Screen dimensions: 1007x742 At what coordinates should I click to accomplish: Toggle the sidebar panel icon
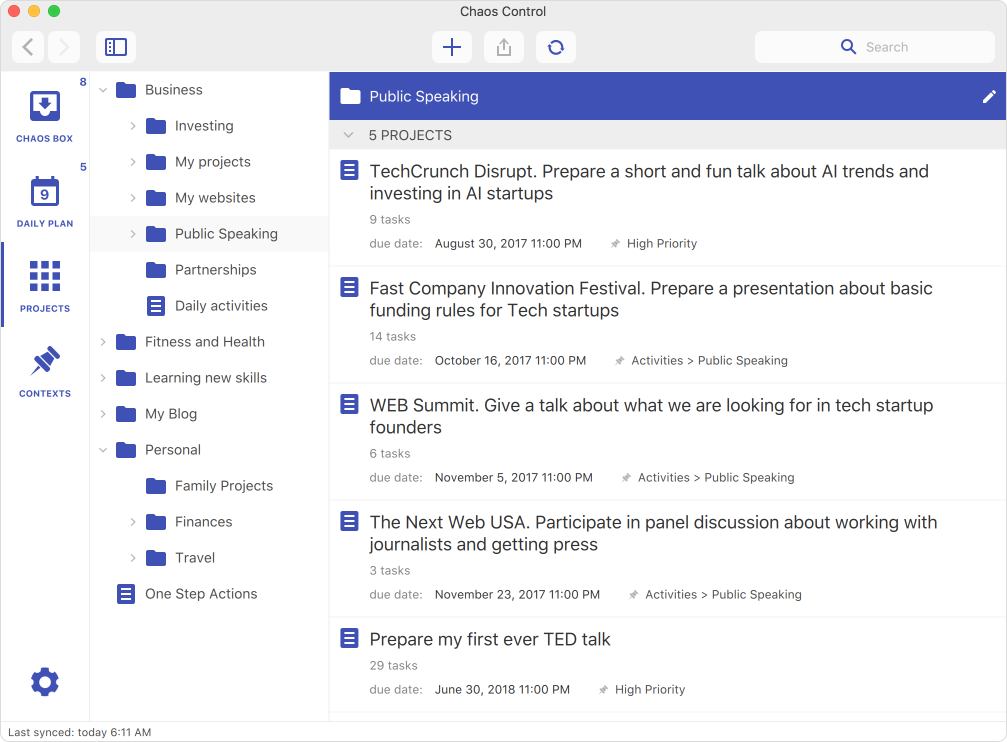click(x=116, y=47)
